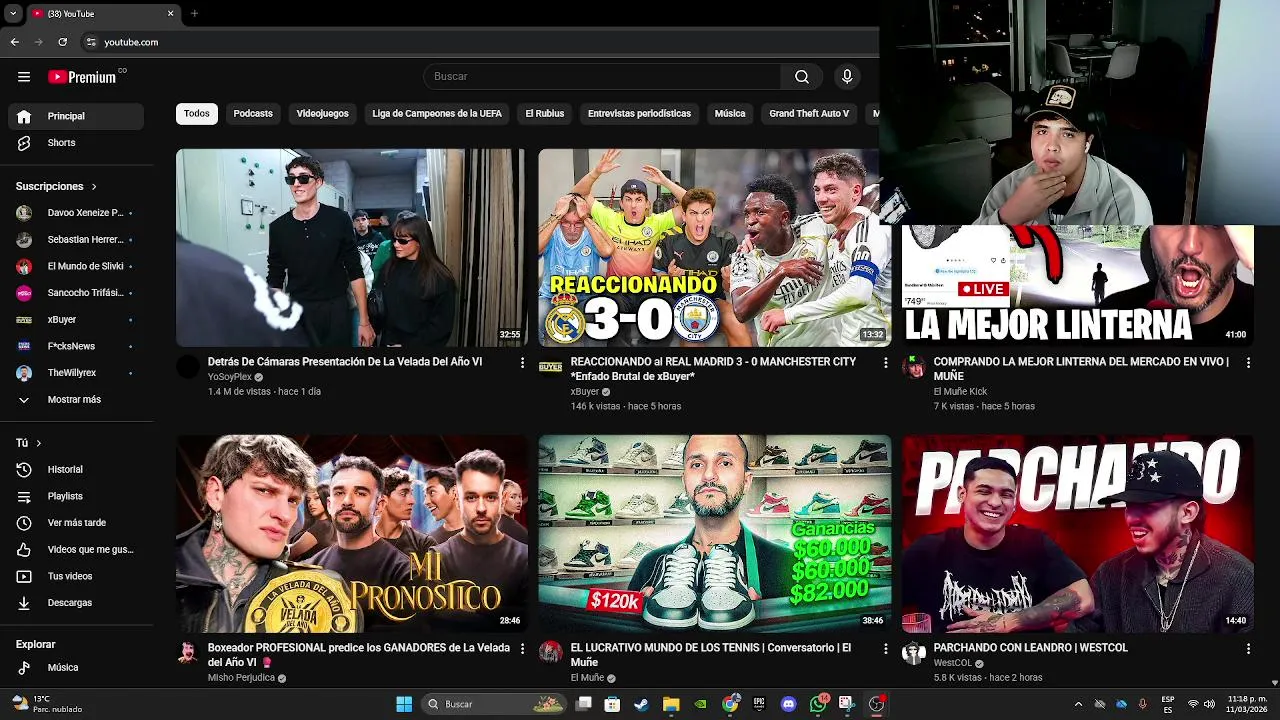Image resolution: width=1280 pixels, height=720 pixels.
Task: Open Historial in the sidebar
Action: [x=76, y=470]
